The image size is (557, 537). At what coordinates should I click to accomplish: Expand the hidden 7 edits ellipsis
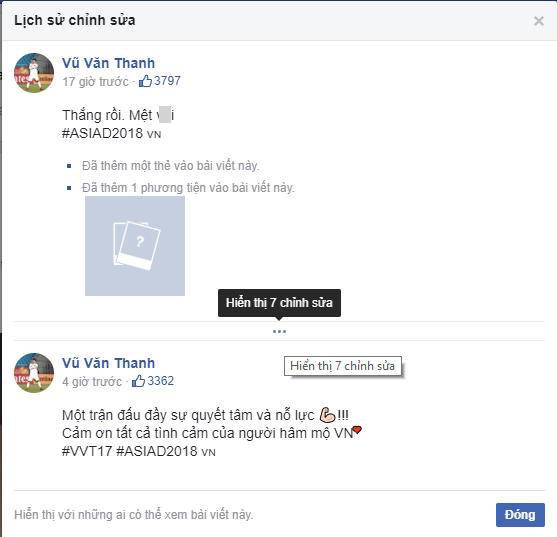point(279,331)
